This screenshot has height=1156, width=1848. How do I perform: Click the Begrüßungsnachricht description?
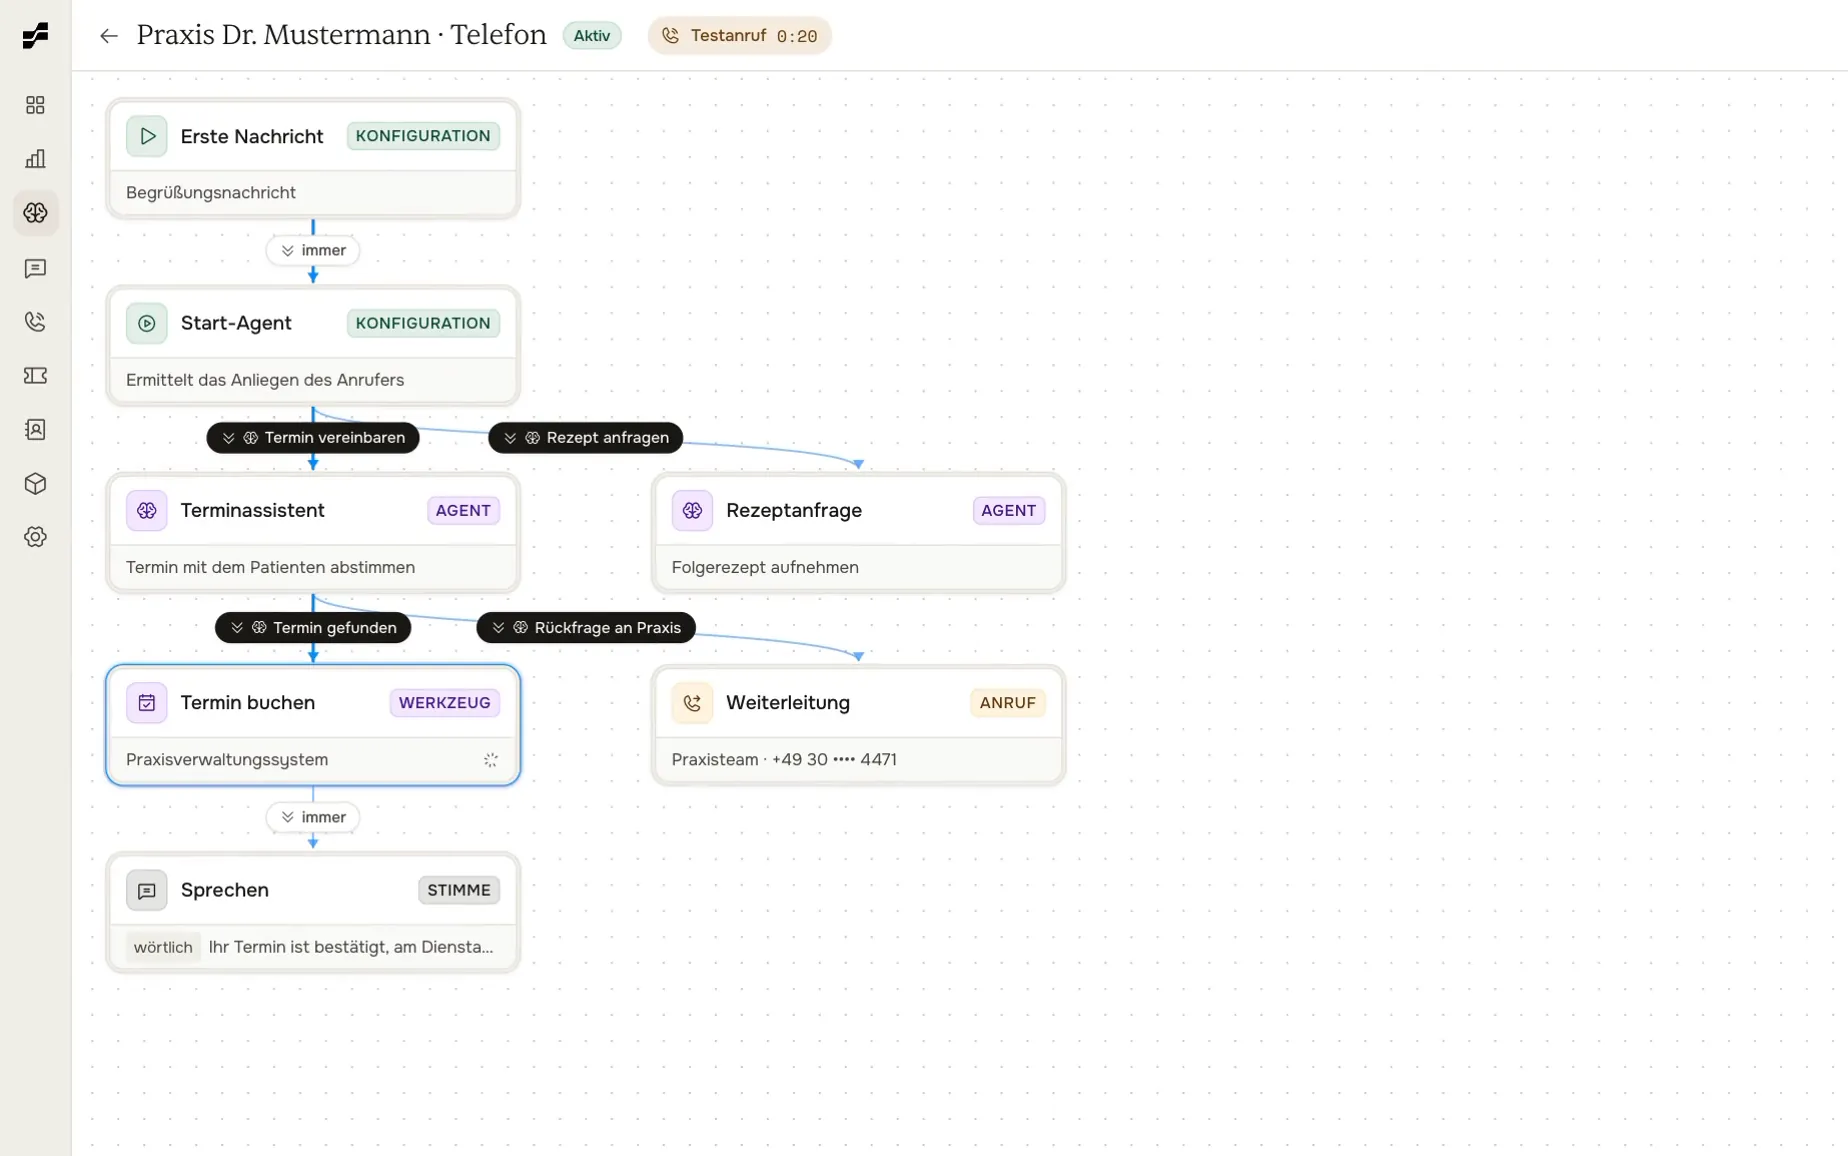pyautogui.click(x=211, y=193)
